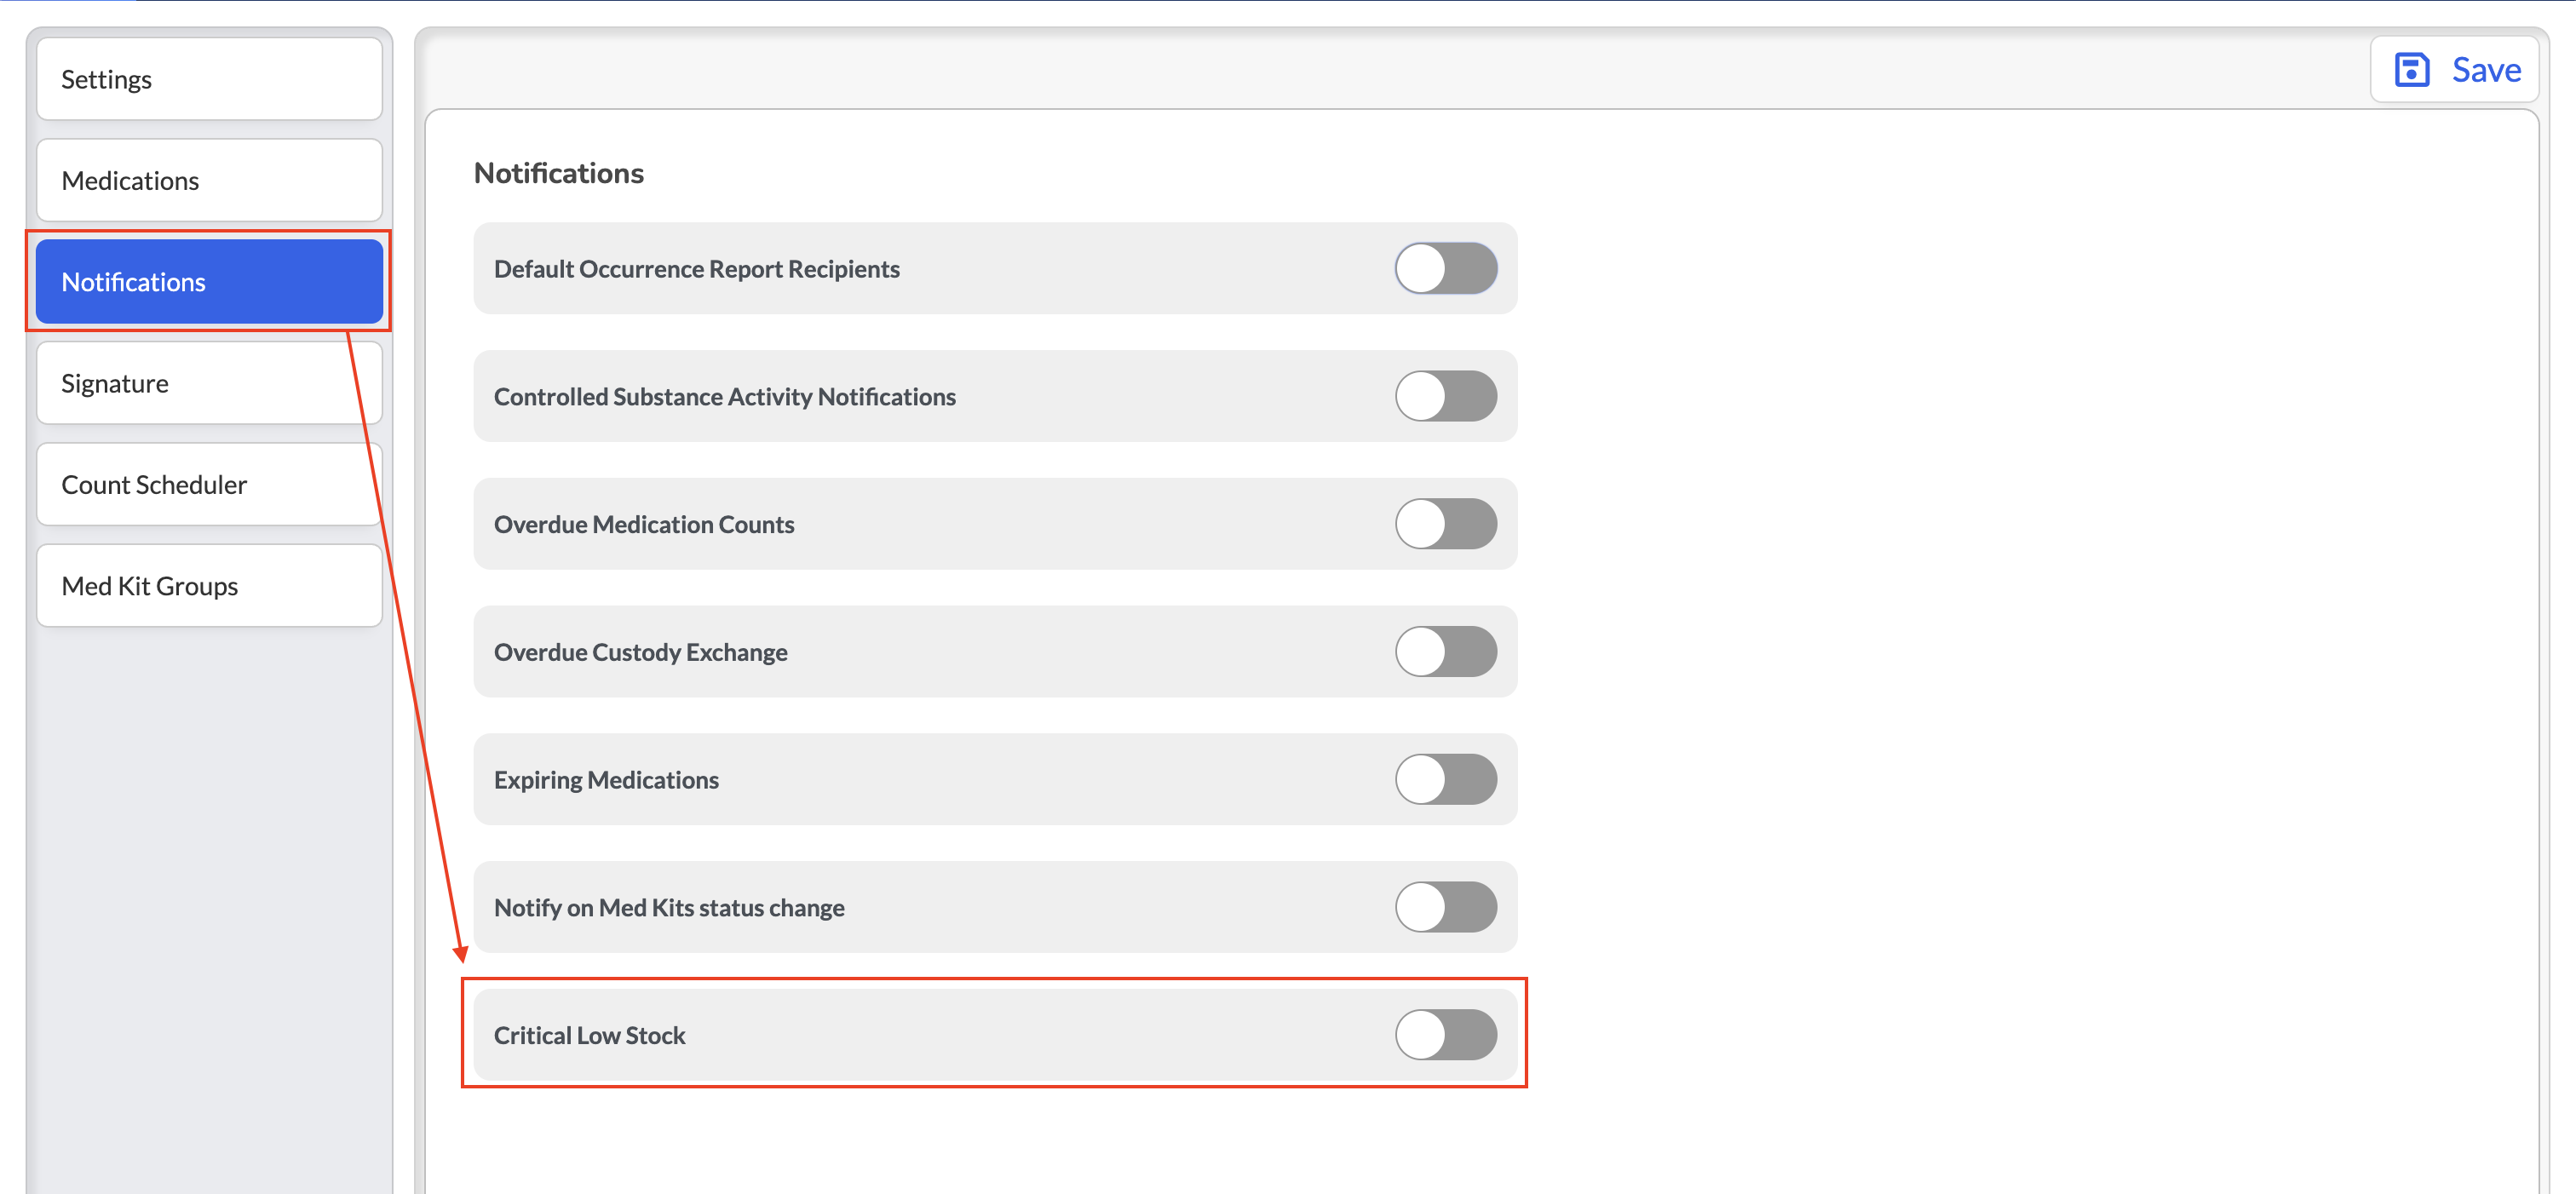Open the Settings sidebar tab
The width and height of the screenshot is (2576, 1194).
click(x=209, y=79)
